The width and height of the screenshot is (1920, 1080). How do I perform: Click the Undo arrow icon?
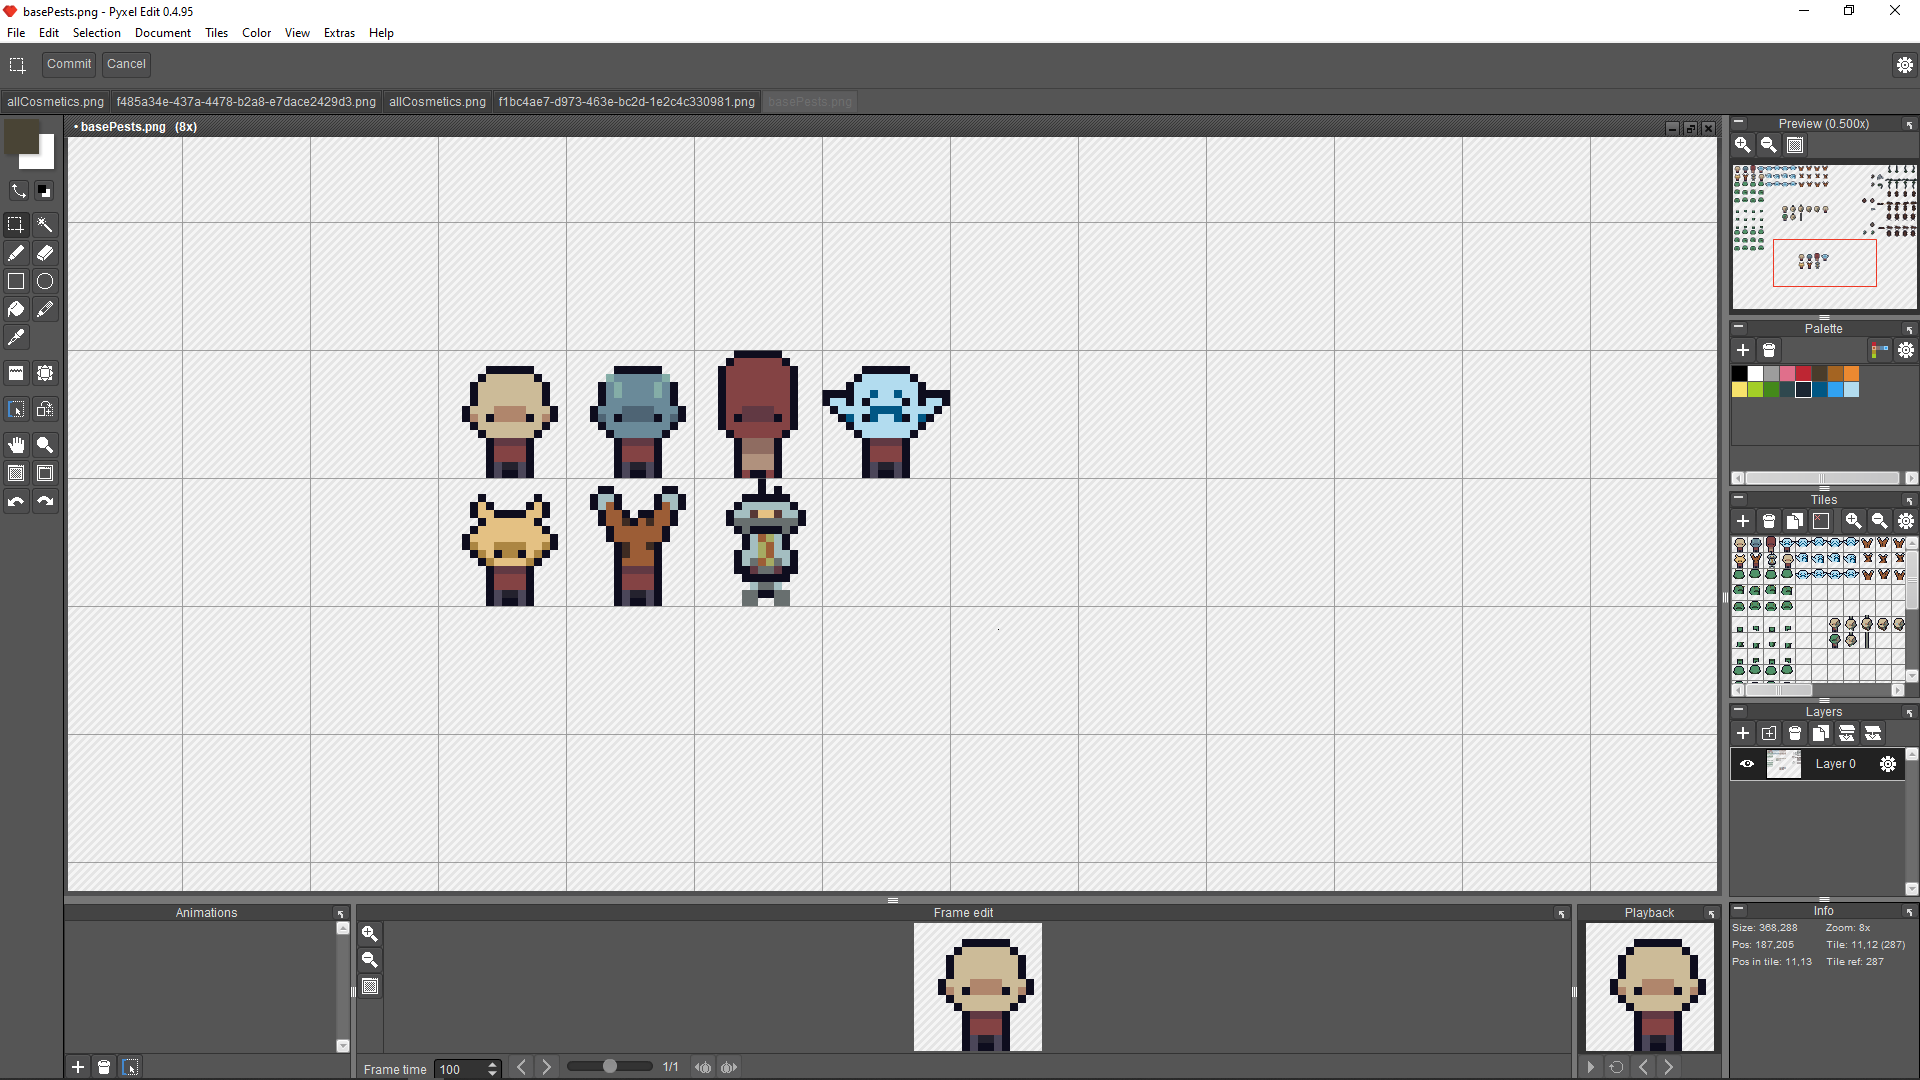[x=16, y=501]
